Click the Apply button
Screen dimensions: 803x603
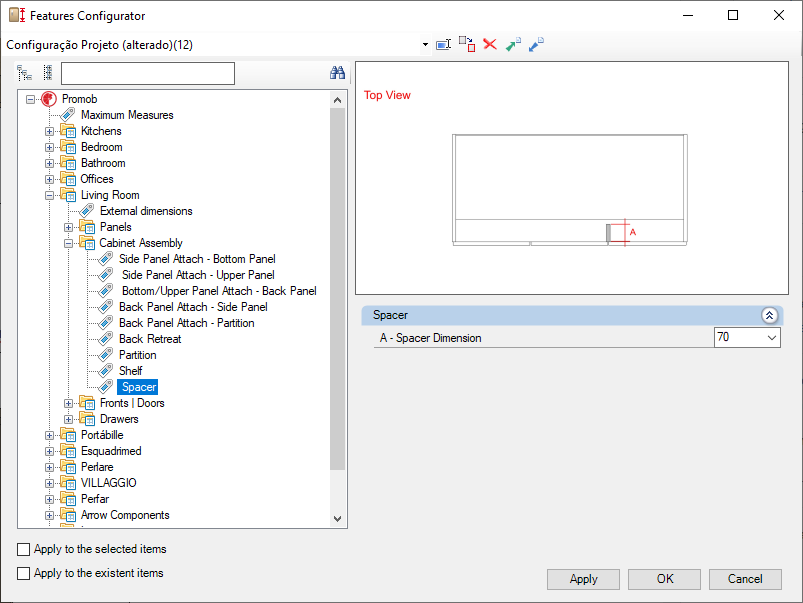click(583, 579)
